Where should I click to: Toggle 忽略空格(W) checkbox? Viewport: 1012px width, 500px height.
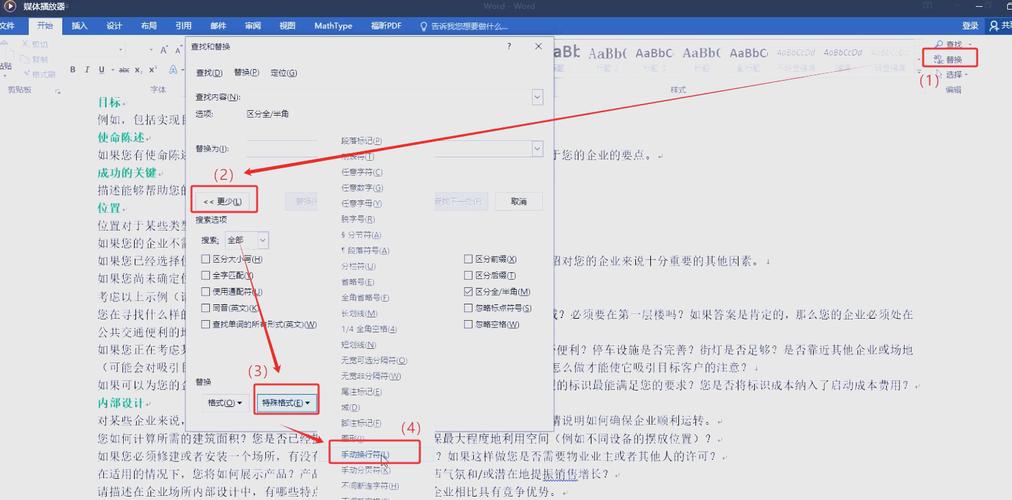[x=469, y=325]
